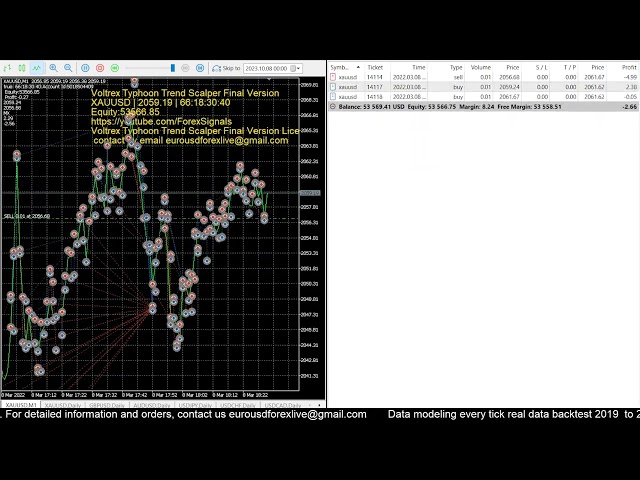This screenshot has height=480, width=640.
Task: Sort trades by Symbol column header
Action: tap(340, 67)
